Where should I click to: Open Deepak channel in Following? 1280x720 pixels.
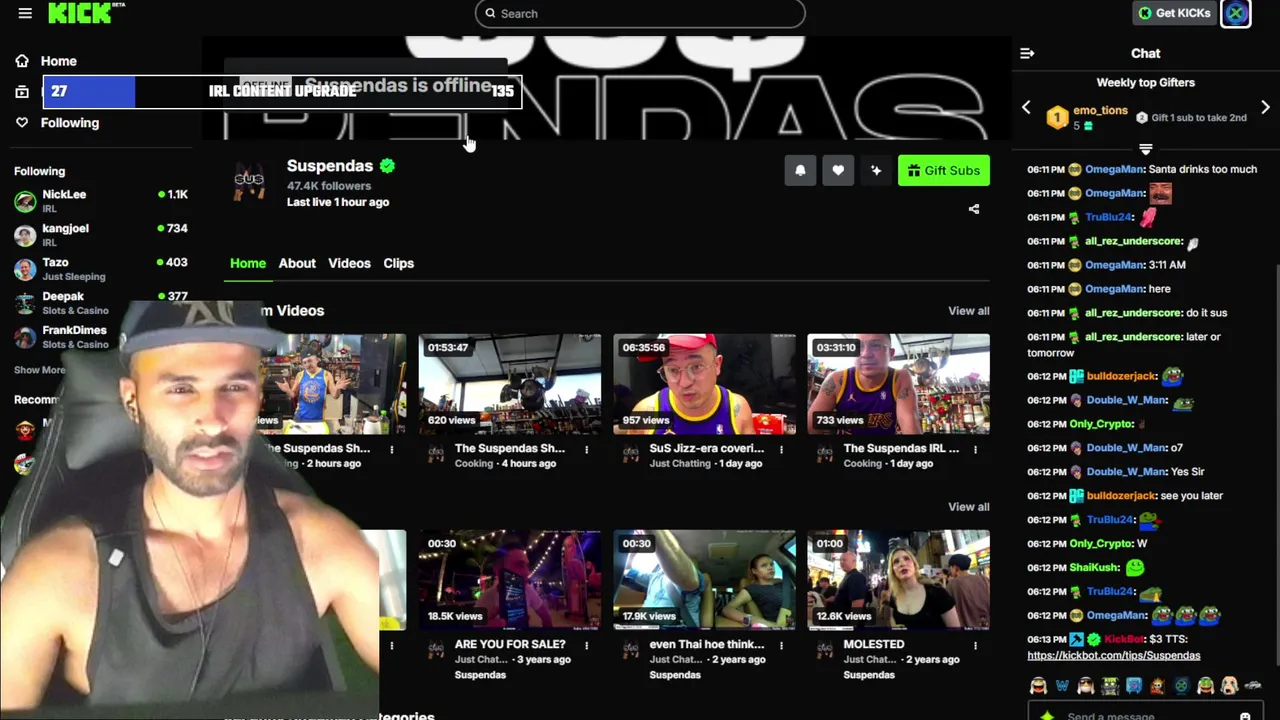(x=101, y=302)
